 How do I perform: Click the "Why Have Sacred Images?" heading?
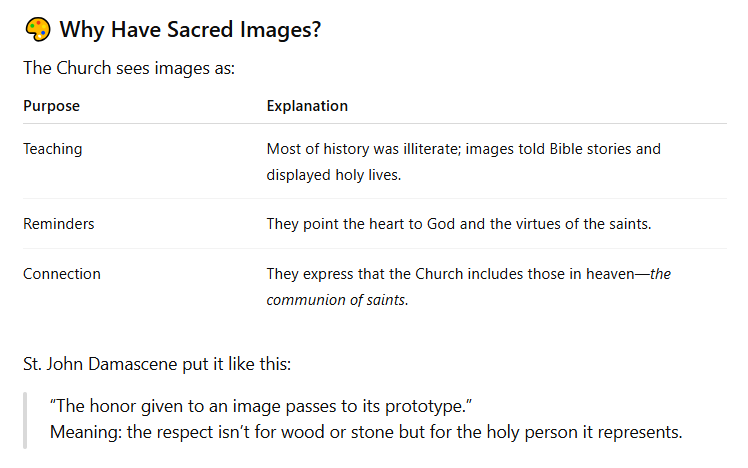pos(190,29)
